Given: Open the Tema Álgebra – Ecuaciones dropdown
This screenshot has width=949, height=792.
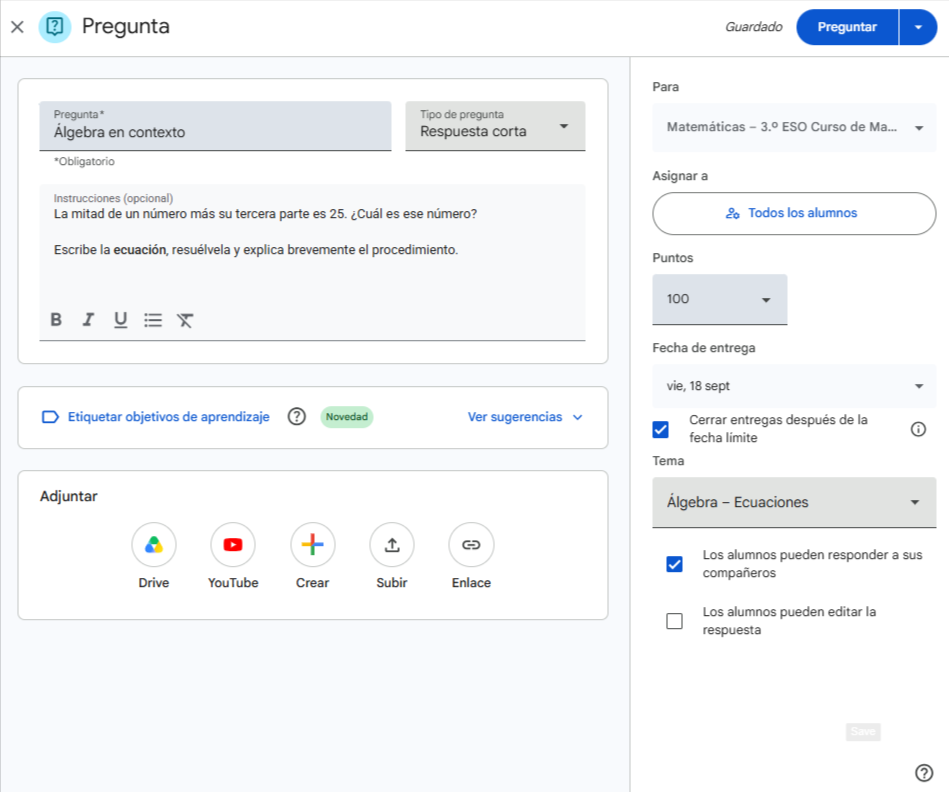Looking at the screenshot, I should click(794, 502).
